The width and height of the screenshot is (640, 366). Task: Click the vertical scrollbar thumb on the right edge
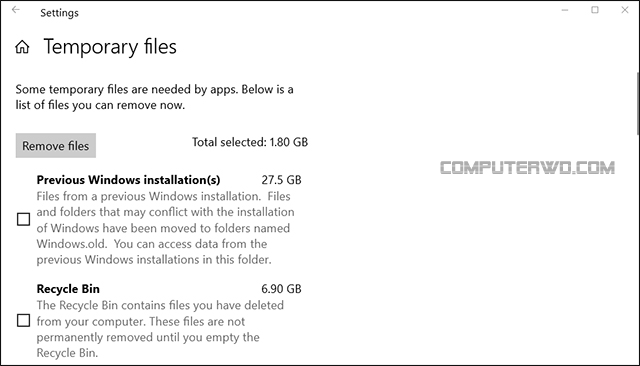638,104
